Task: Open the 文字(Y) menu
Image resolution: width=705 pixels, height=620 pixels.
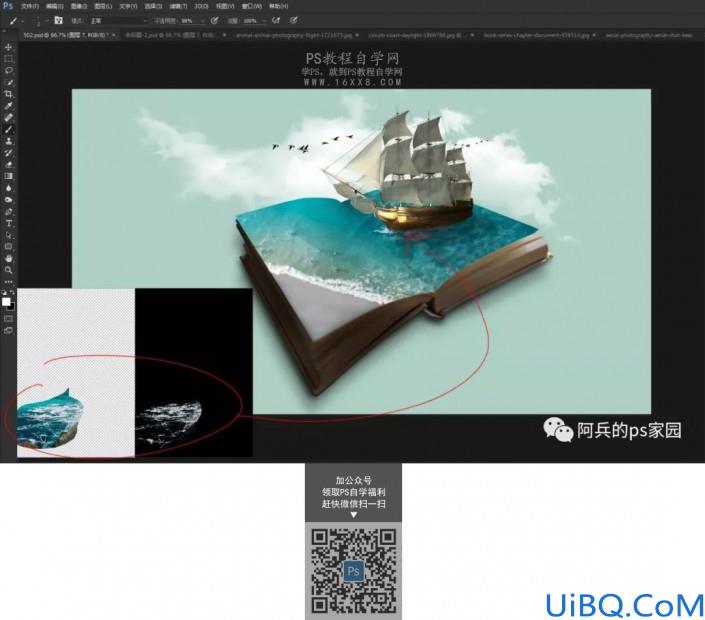Action: tap(128, 6)
